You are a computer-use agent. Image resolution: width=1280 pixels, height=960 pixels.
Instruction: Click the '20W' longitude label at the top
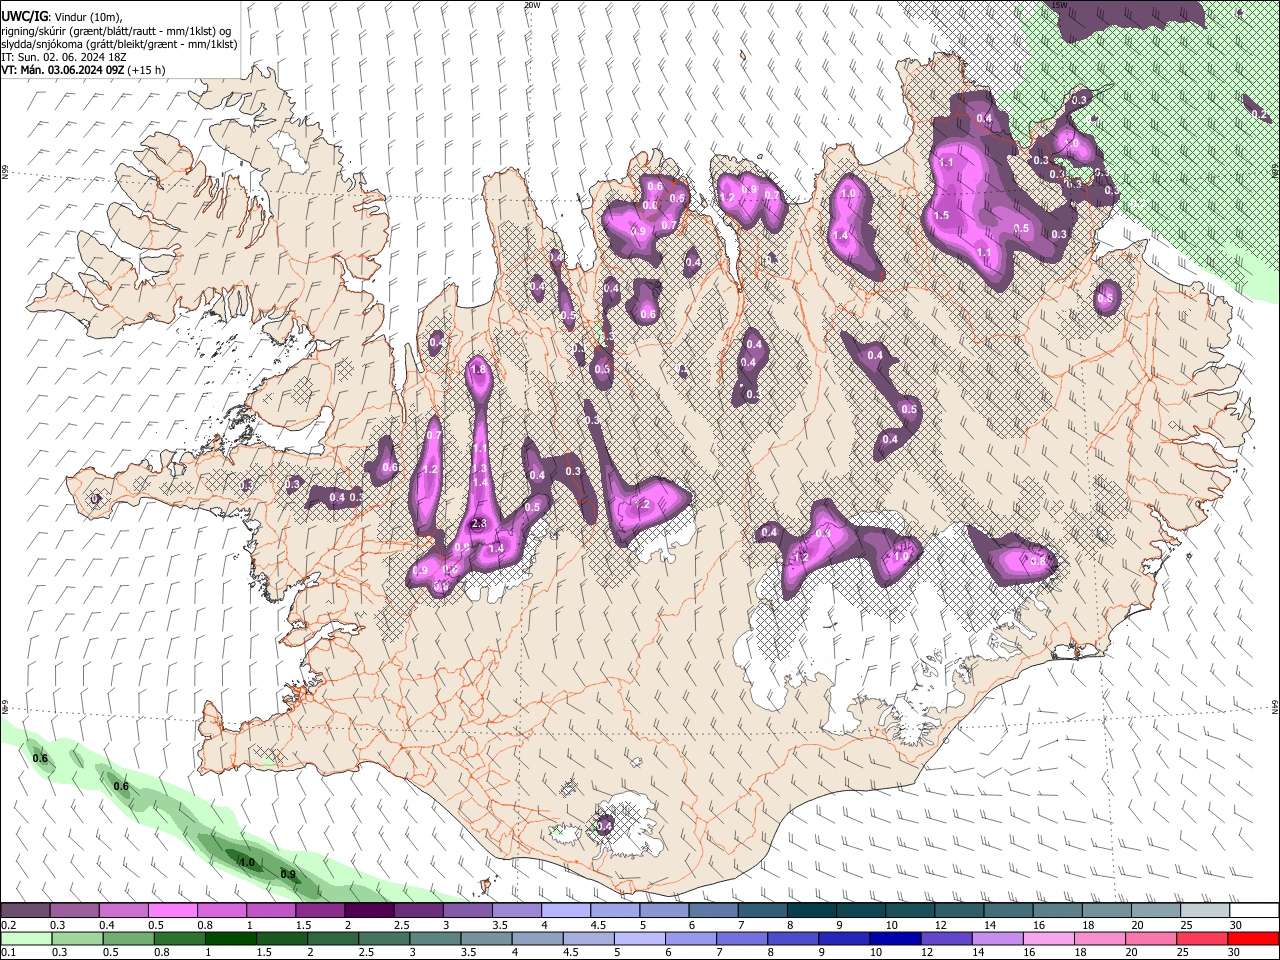(532, 5)
